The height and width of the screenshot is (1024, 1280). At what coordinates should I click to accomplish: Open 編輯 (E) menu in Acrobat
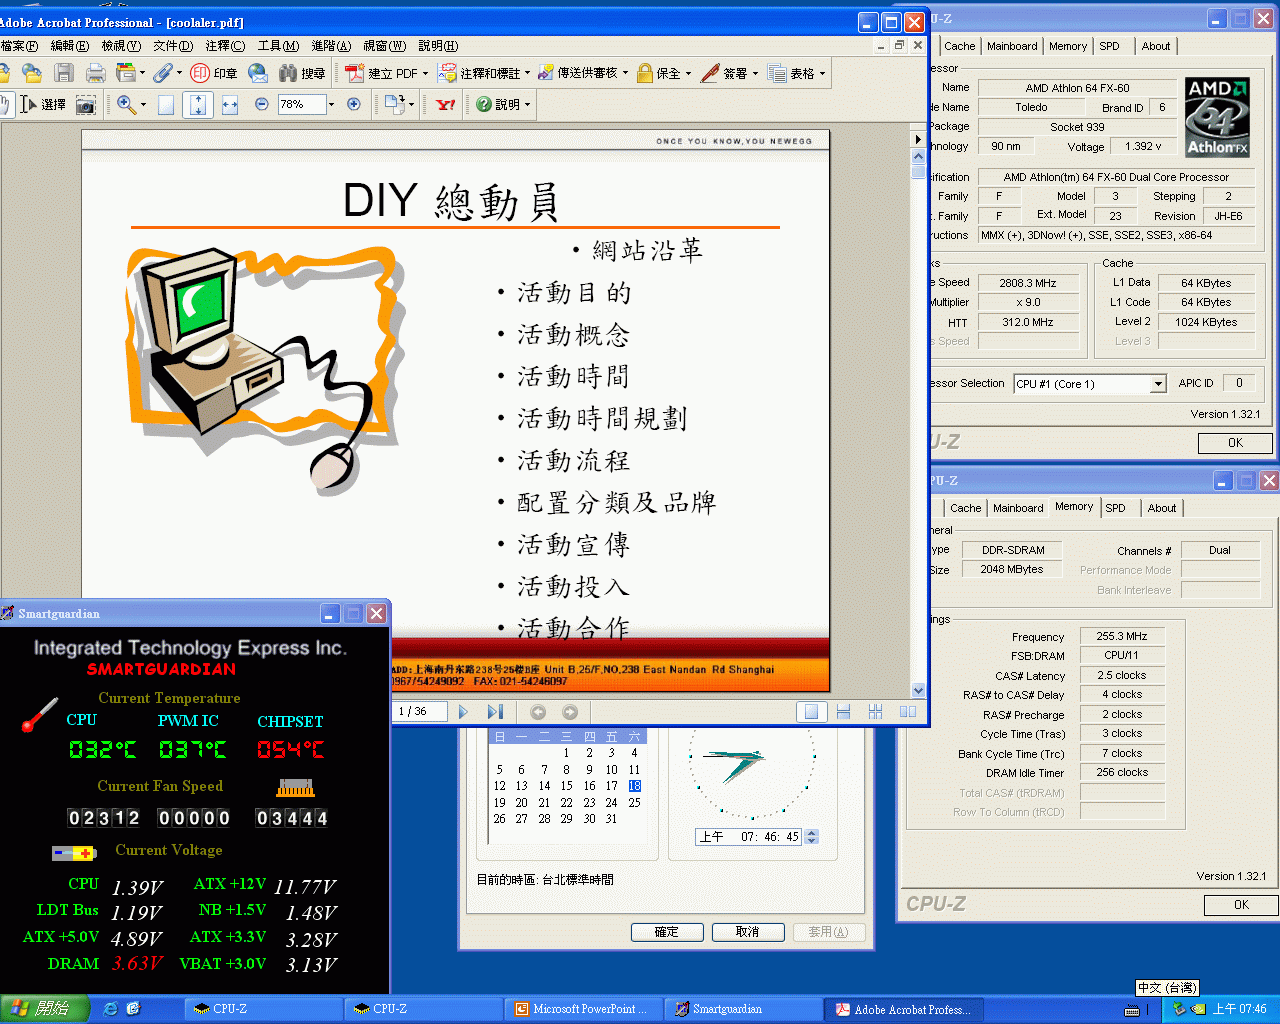(69, 46)
